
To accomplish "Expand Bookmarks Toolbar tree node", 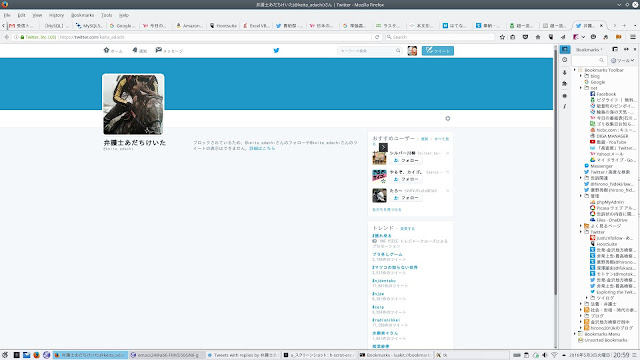I will [575, 70].
